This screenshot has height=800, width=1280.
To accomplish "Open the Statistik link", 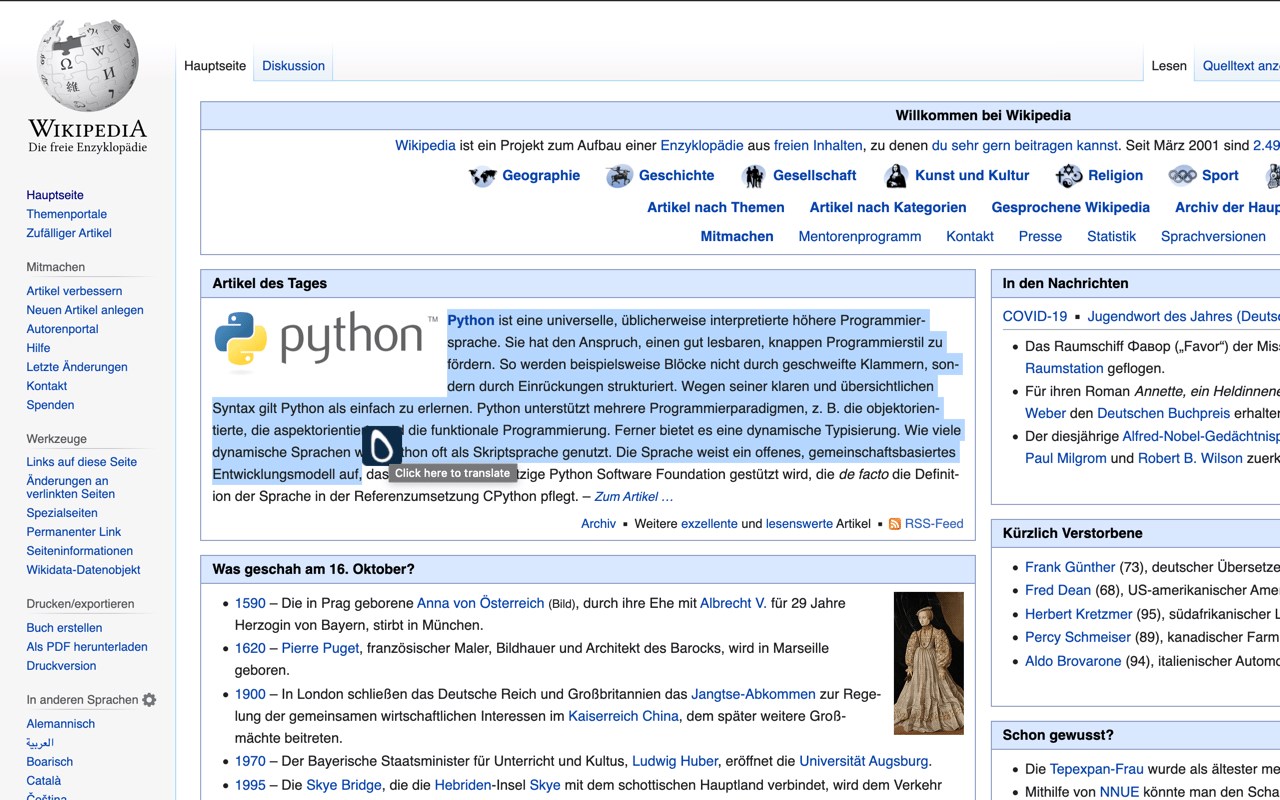I will [x=1112, y=236].
